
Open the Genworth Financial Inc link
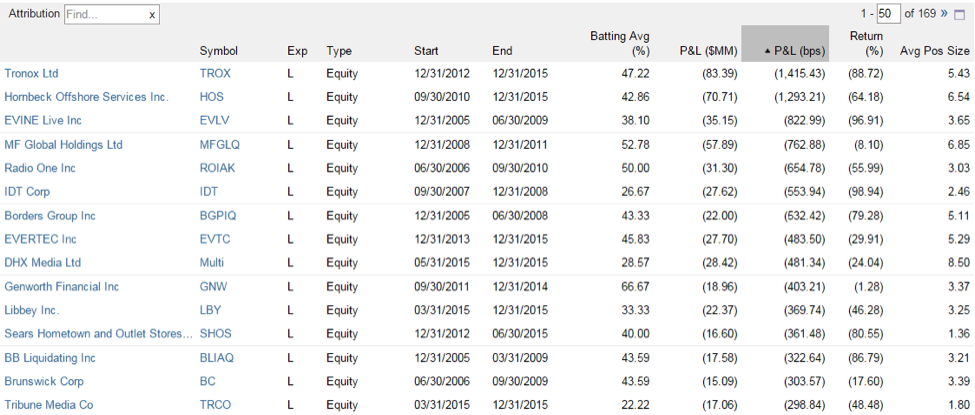tap(62, 287)
